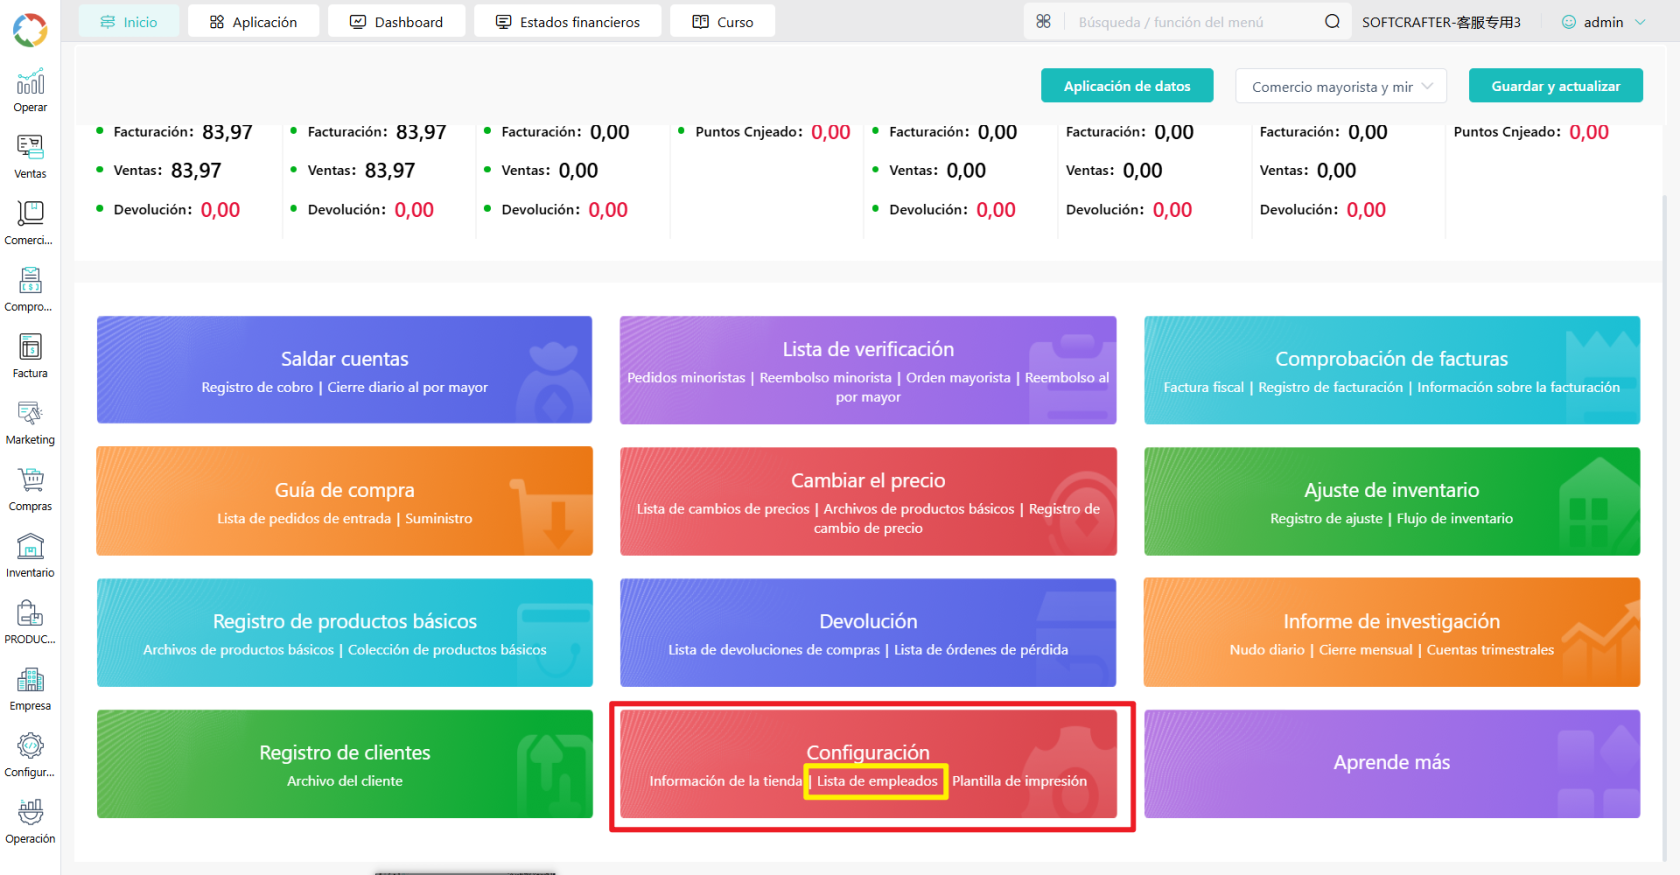Viewport: 1680px width, 875px height.
Task: Click the admin user face icon
Action: coord(1569,22)
